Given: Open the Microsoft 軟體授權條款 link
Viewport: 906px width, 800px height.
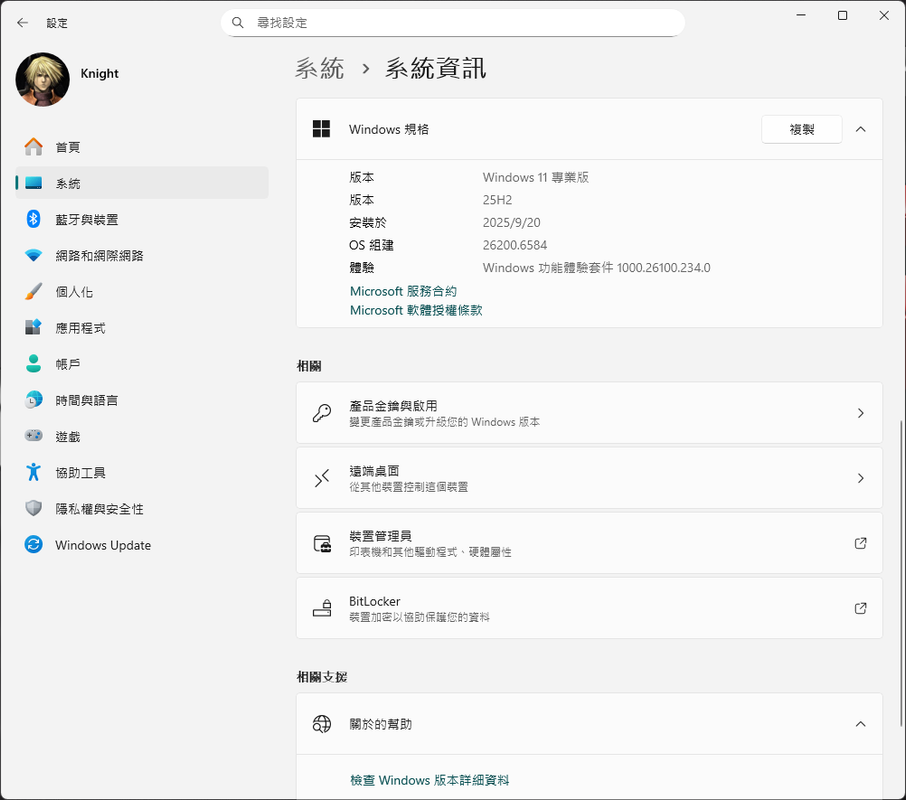Looking at the screenshot, I should [x=416, y=310].
